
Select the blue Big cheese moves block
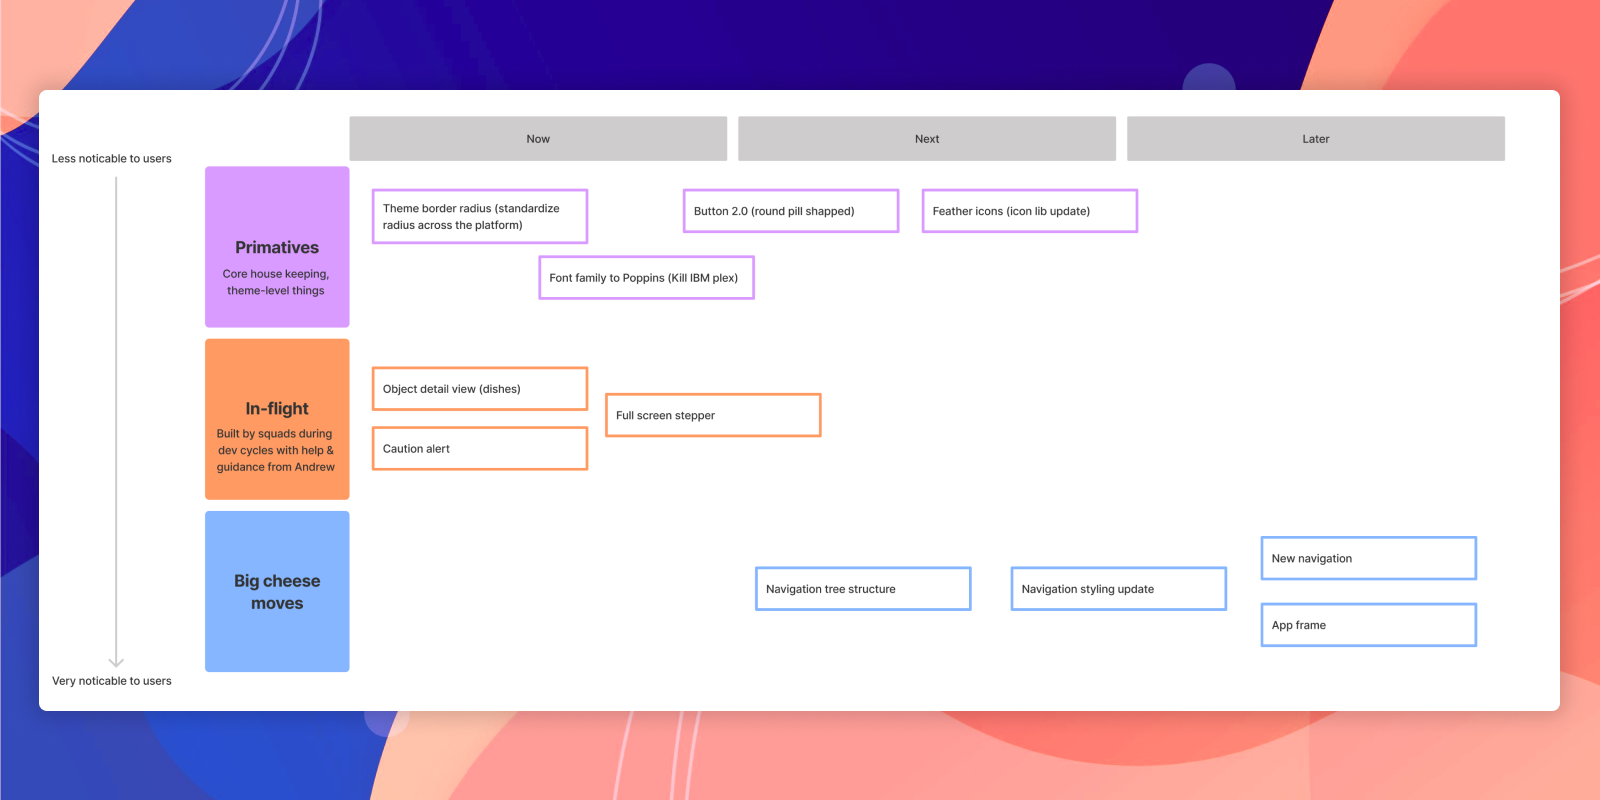(x=277, y=591)
